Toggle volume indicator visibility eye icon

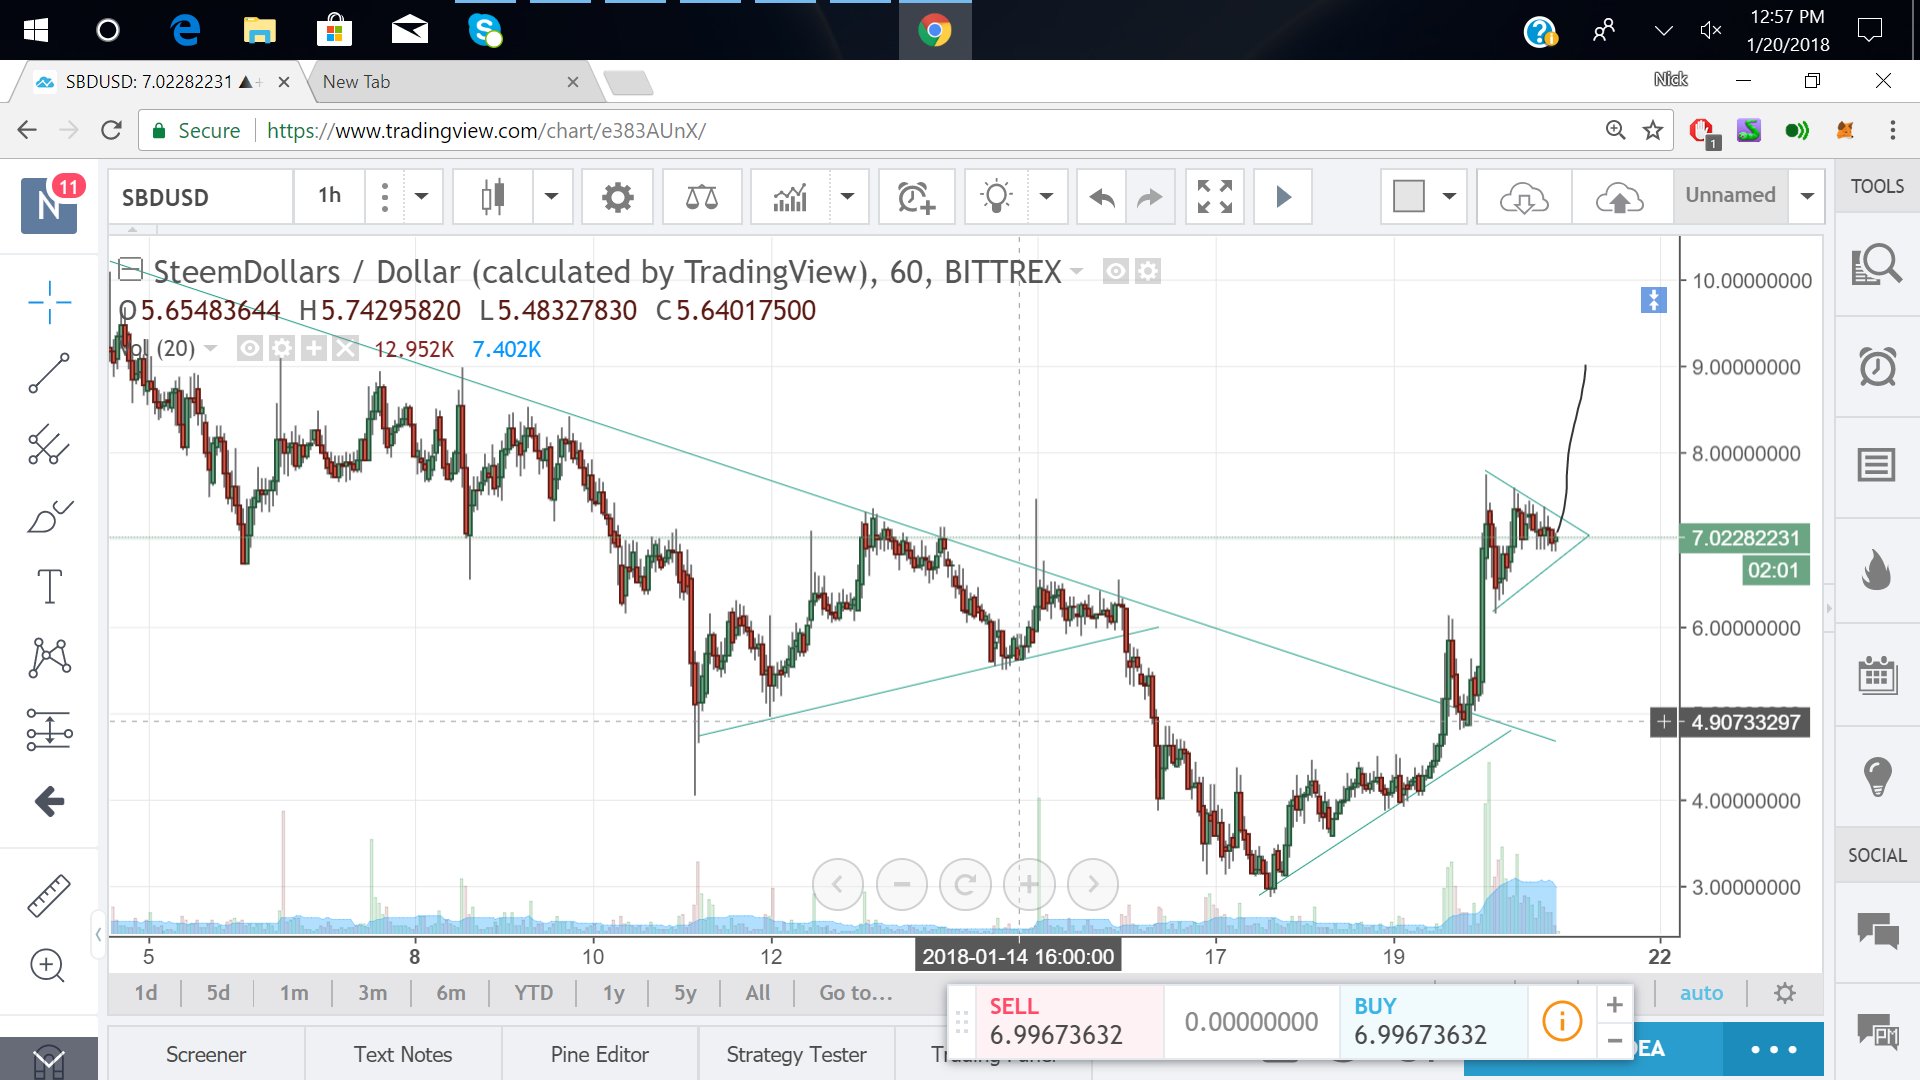(x=250, y=348)
